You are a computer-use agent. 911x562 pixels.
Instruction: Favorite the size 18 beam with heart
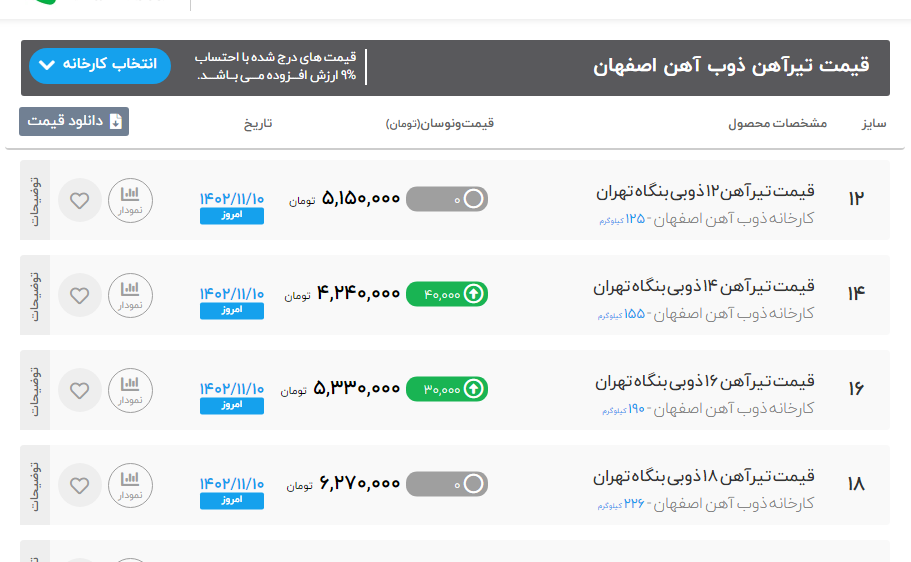(80, 485)
